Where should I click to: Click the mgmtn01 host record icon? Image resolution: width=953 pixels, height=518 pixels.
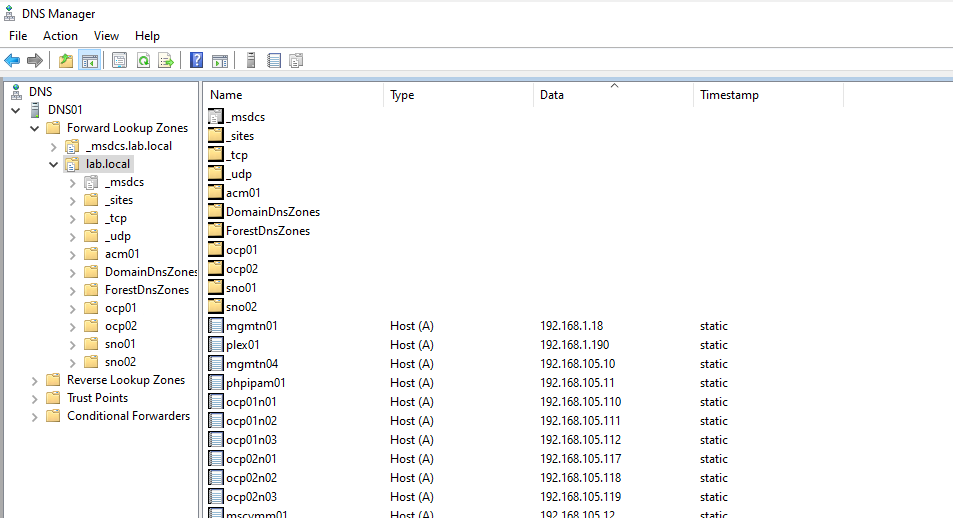pos(215,325)
